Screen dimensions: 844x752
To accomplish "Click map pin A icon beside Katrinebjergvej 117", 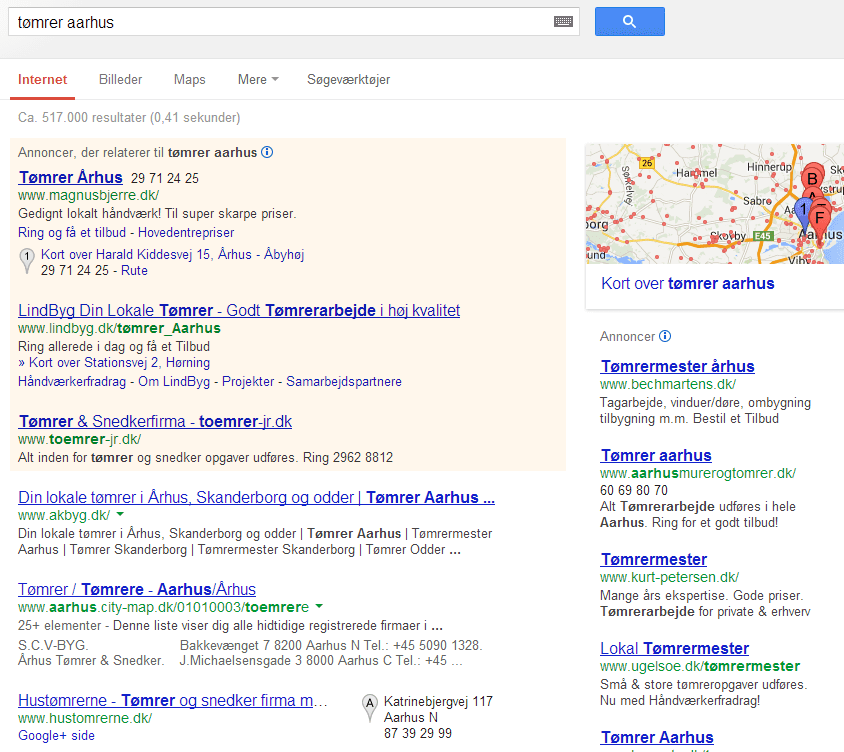I will (x=369, y=708).
